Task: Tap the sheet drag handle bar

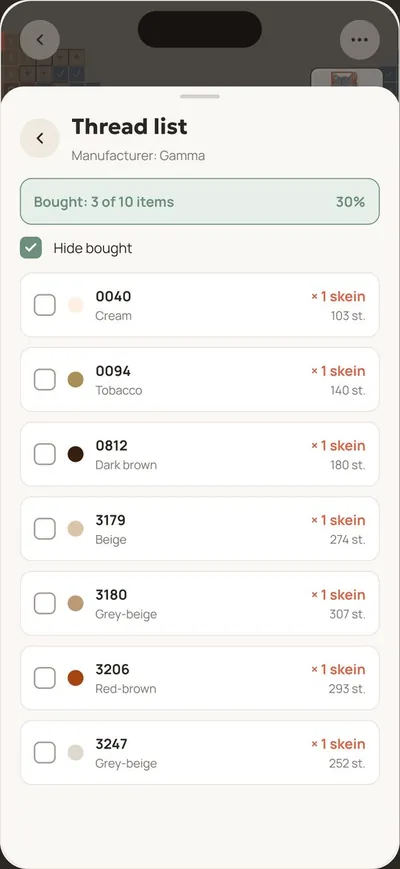Action: [x=200, y=96]
